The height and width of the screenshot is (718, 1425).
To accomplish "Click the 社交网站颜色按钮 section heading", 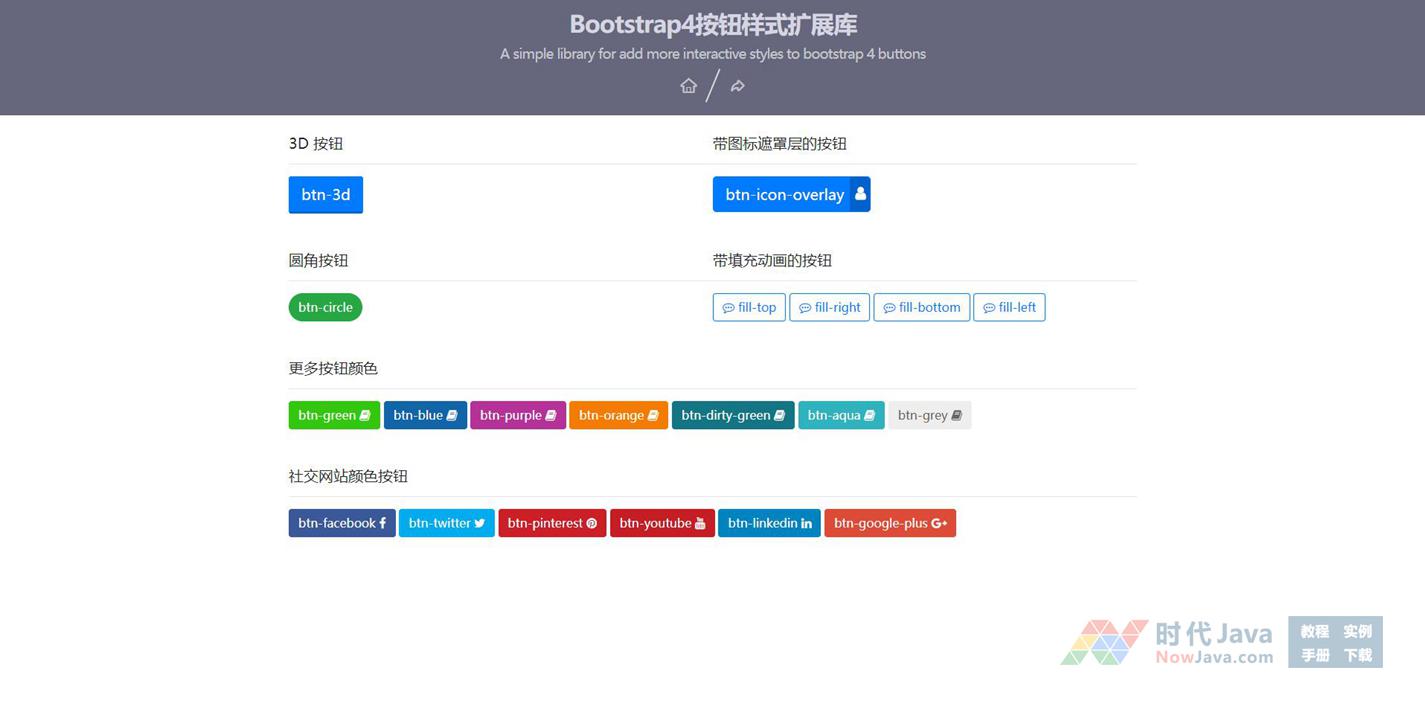I will click(x=348, y=476).
